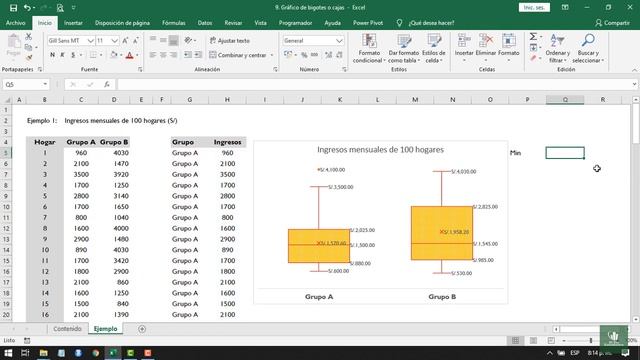Expand the Combinar y centrar dropdown arrow
This screenshot has height=360, width=640.
[272, 55]
